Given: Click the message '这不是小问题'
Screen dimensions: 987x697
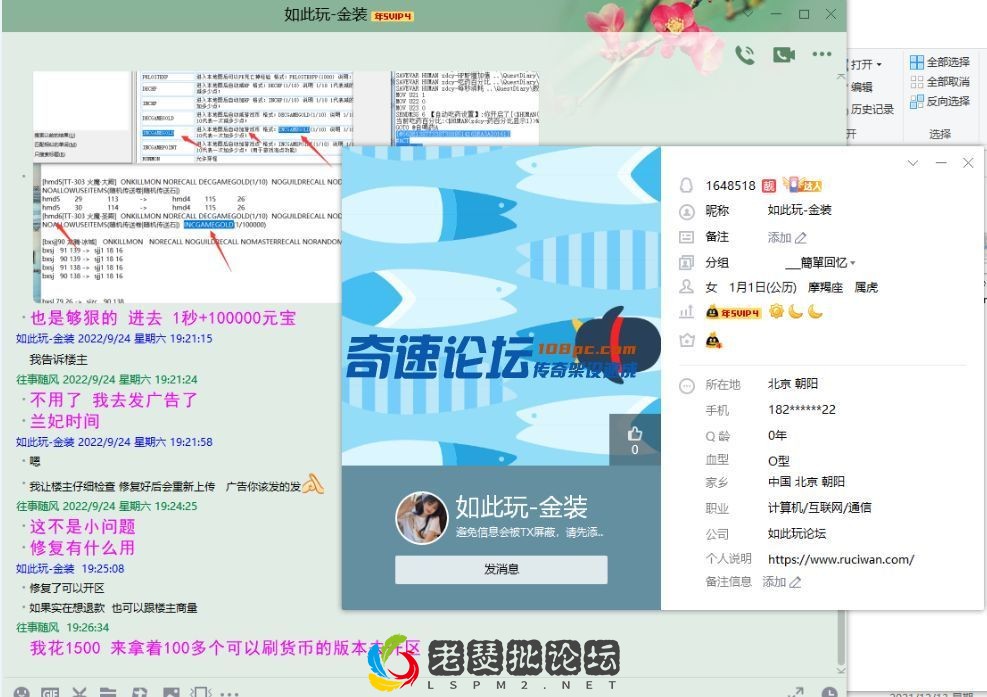Looking at the screenshot, I should coord(82,526).
